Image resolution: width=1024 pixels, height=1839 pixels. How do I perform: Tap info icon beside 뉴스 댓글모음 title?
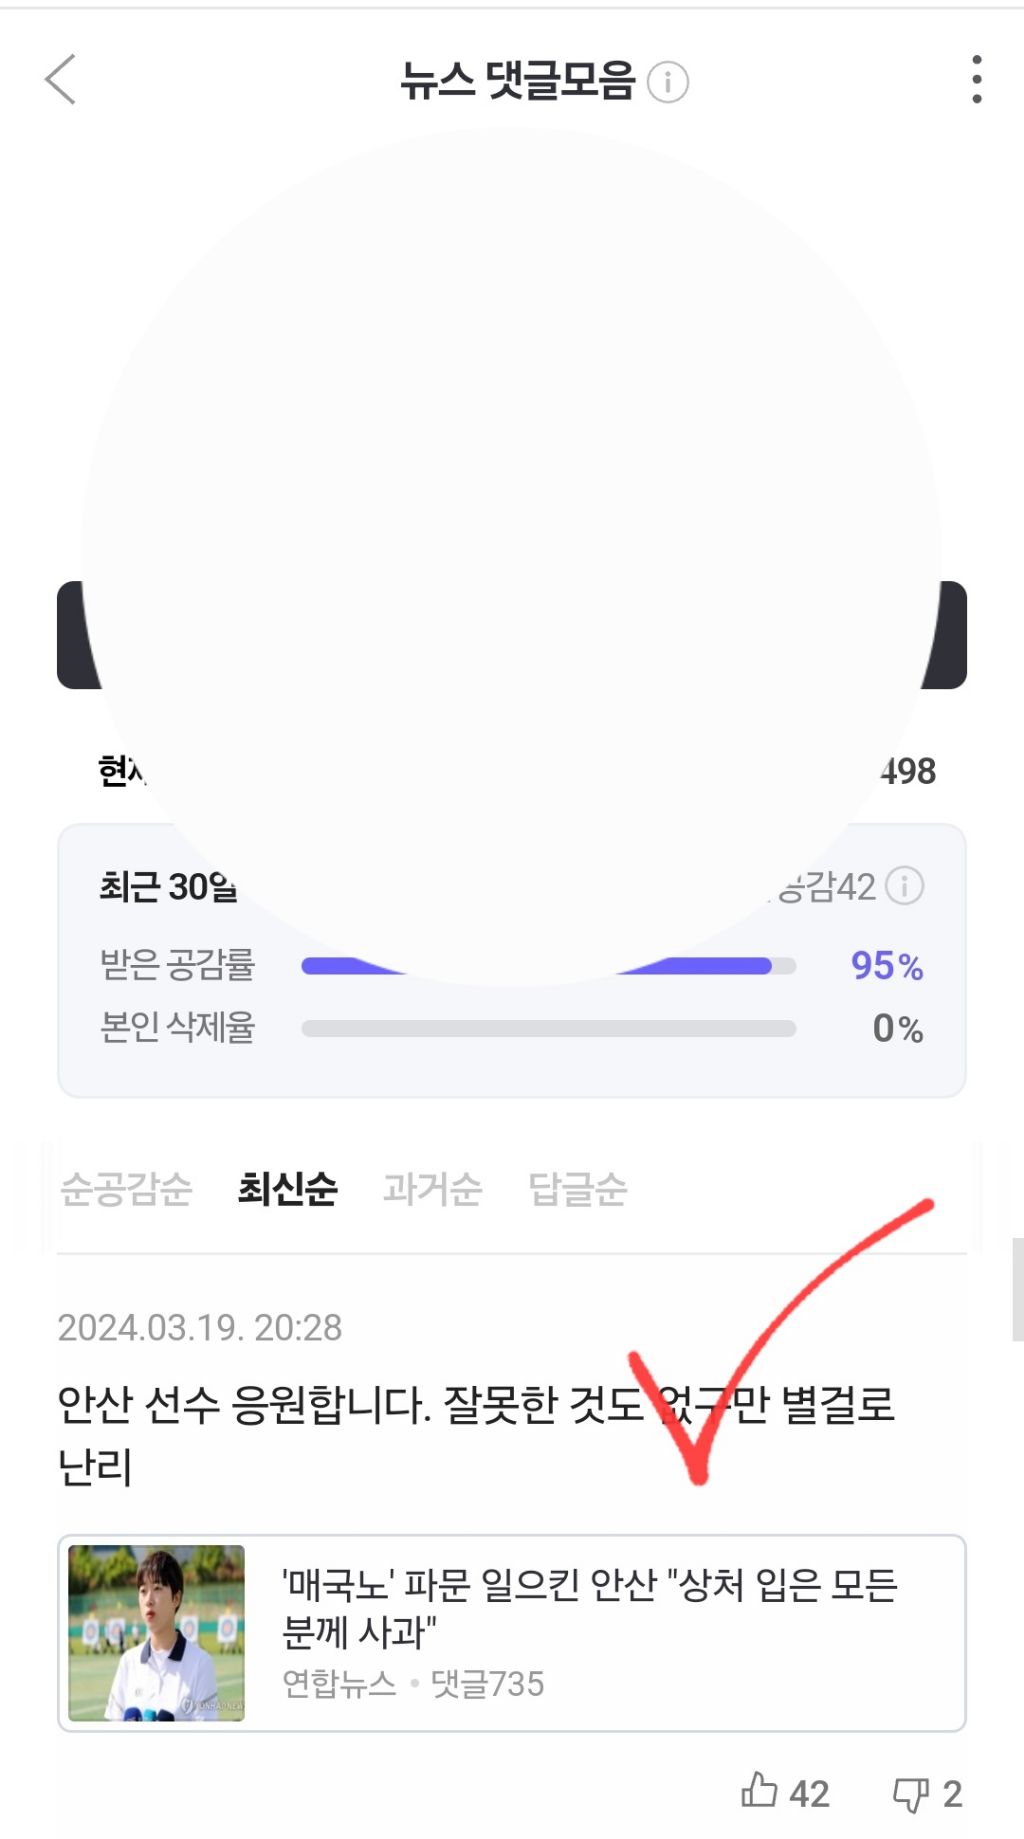(668, 82)
